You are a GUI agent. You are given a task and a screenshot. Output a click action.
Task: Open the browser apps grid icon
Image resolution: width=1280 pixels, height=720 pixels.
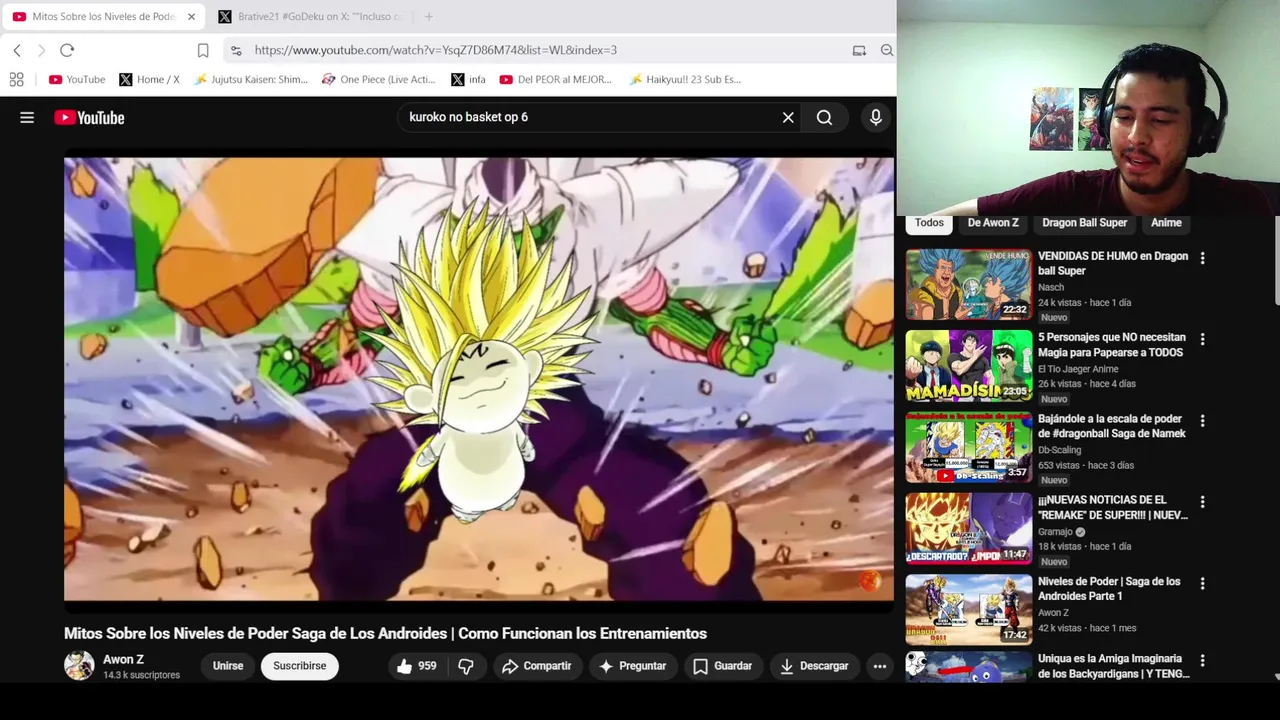(17, 79)
